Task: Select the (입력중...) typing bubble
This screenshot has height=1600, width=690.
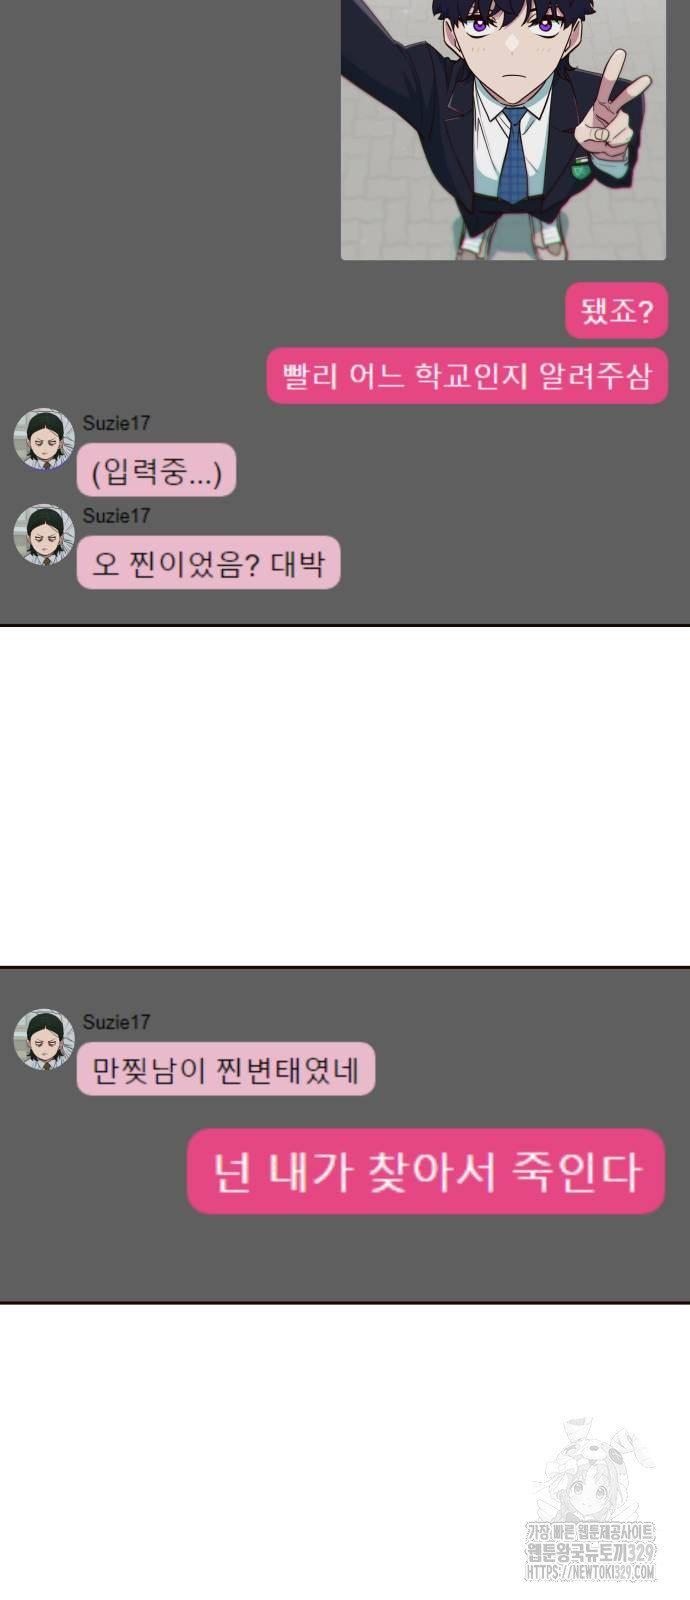Action: (x=156, y=470)
